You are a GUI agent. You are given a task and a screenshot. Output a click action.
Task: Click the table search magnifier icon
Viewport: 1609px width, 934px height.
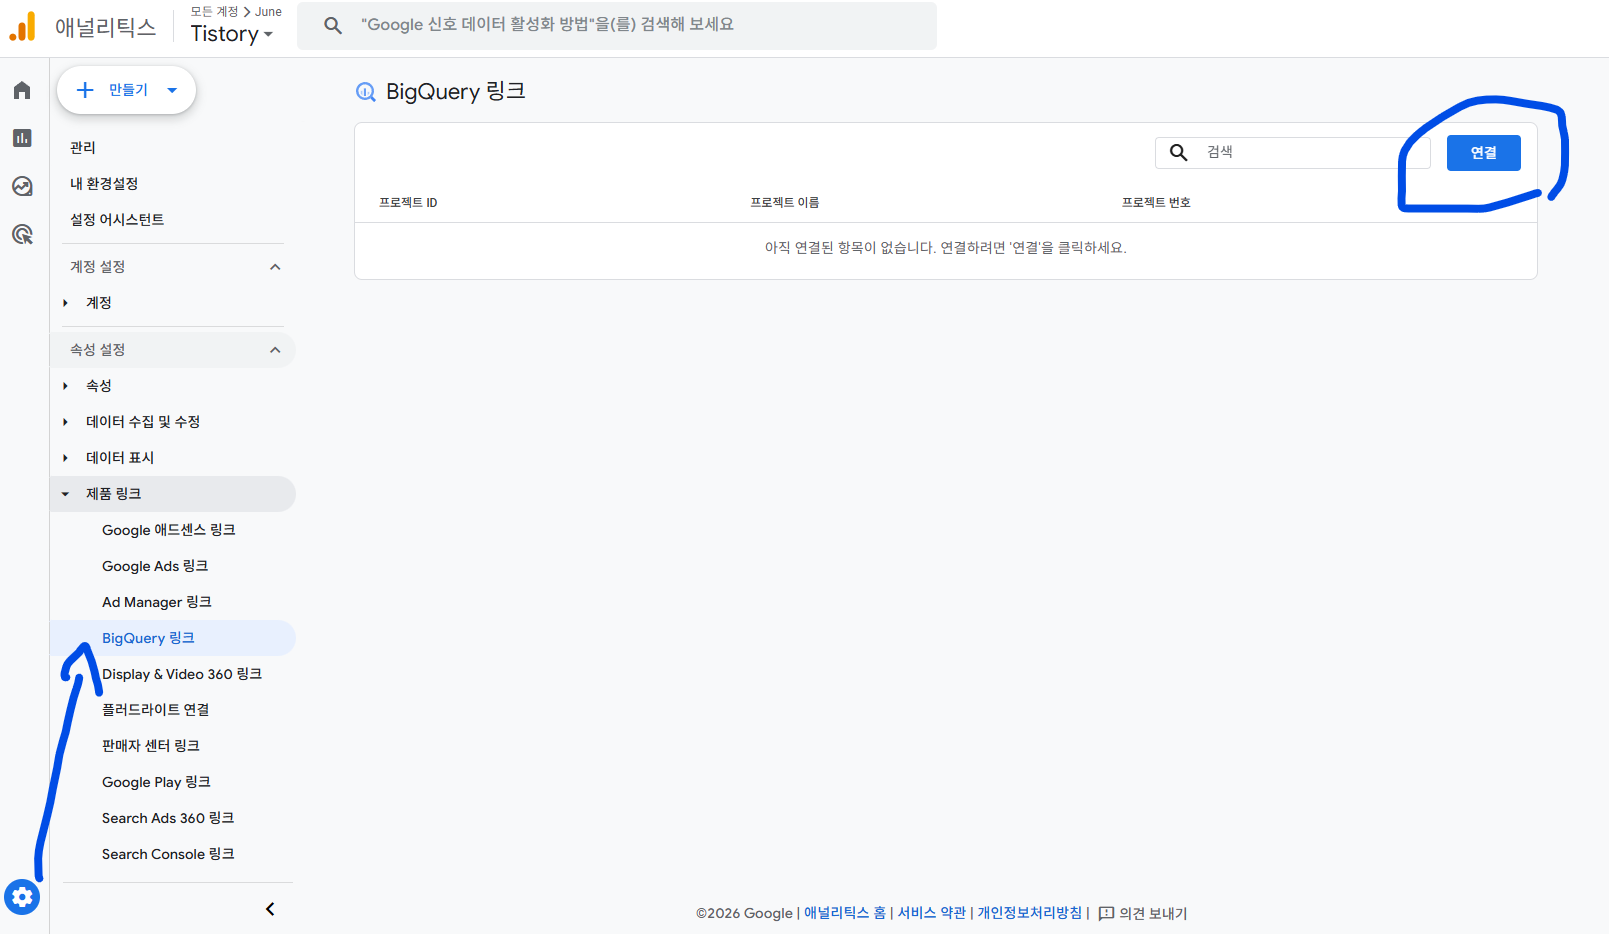1179,152
